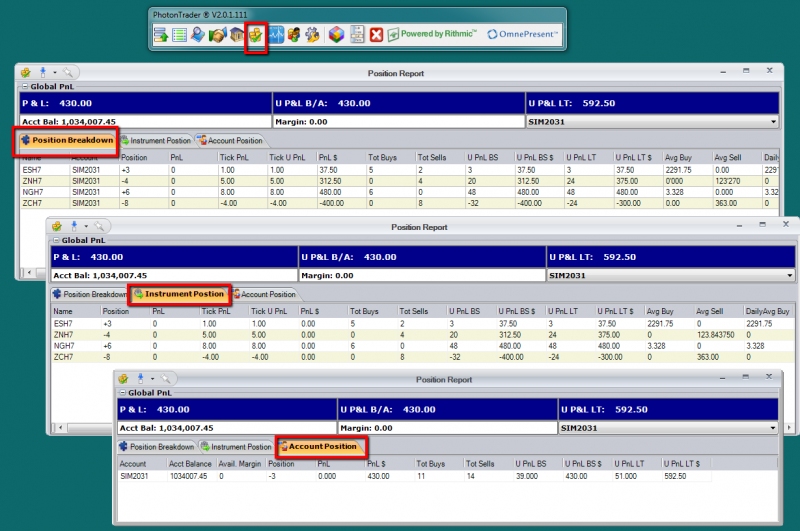Open the magnifier search icon in PhotonTrader toolbar
The height and width of the screenshot is (531, 800).
point(198,35)
